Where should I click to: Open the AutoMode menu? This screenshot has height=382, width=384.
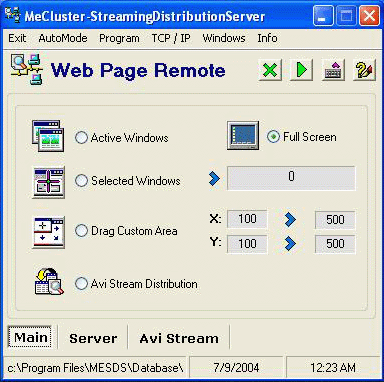[x=63, y=38]
